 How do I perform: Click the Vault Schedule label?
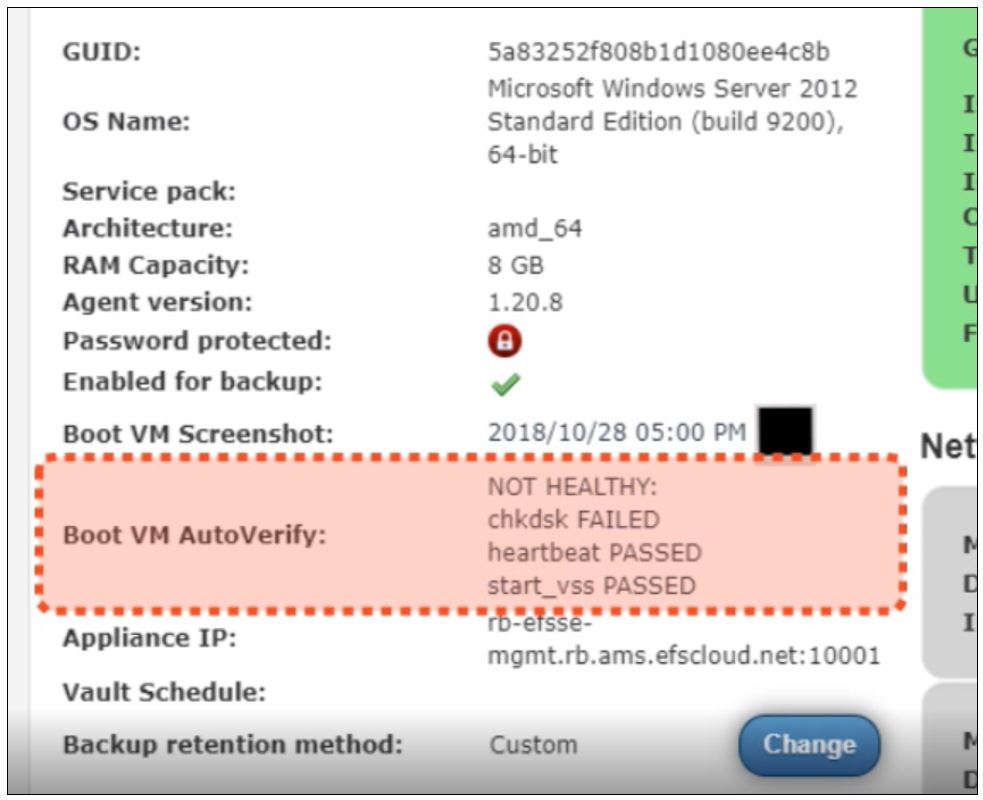(164, 692)
